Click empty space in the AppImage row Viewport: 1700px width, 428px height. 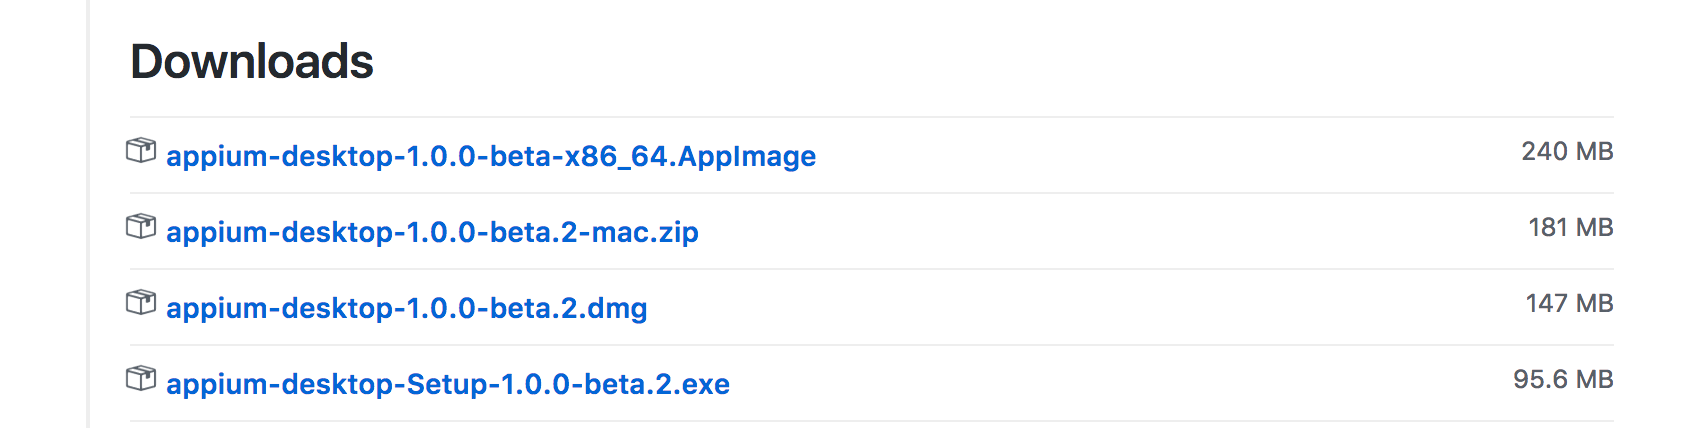(1160, 155)
